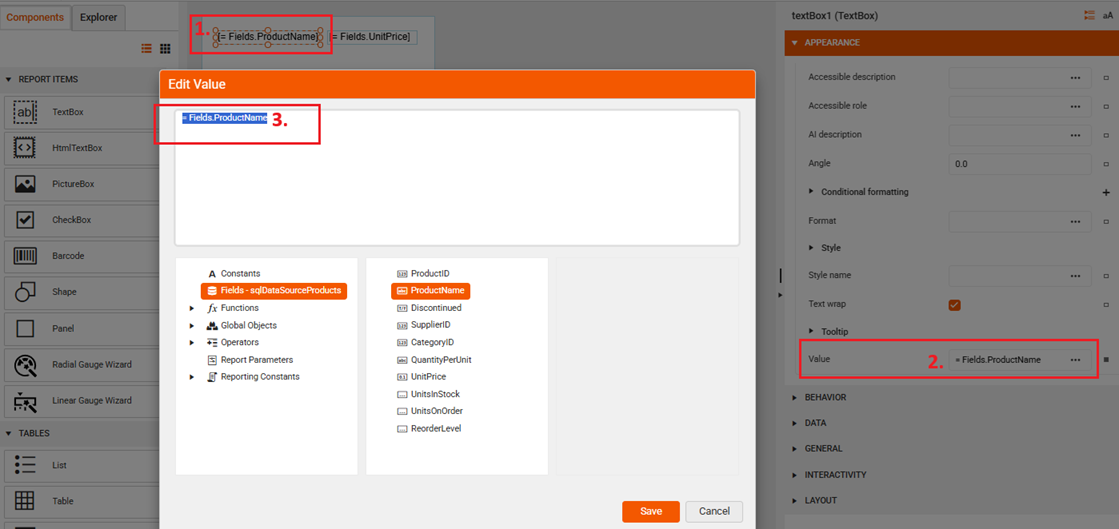Select the Panel report item icon
Screen dimensions: 1119x529
pyautogui.click(x=25, y=328)
